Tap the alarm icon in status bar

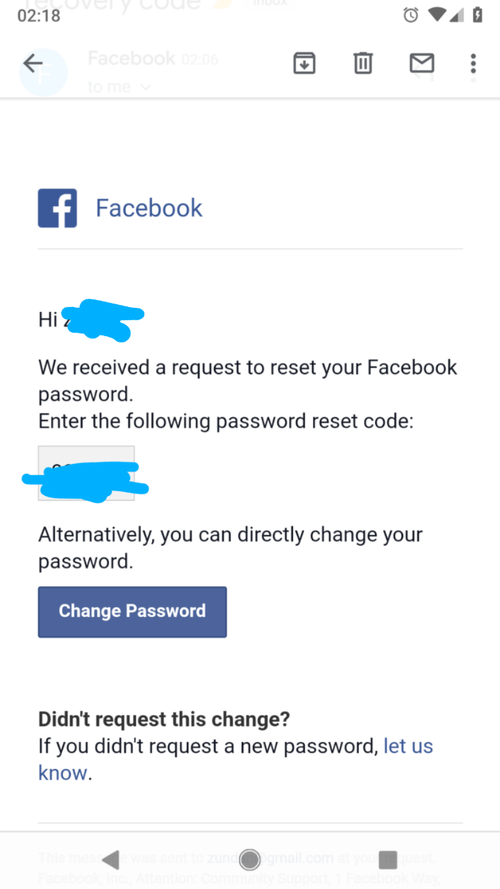(x=411, y=15)
